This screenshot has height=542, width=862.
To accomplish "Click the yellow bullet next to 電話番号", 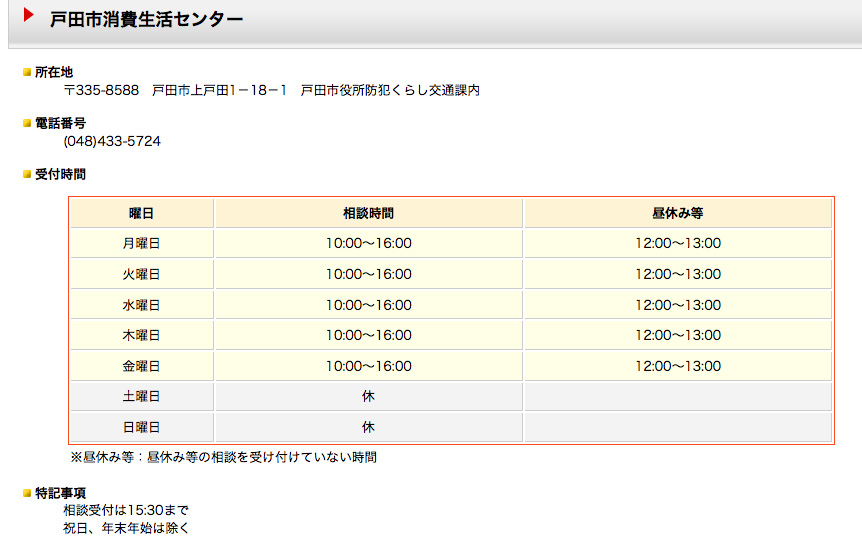I will click(27, 124).
